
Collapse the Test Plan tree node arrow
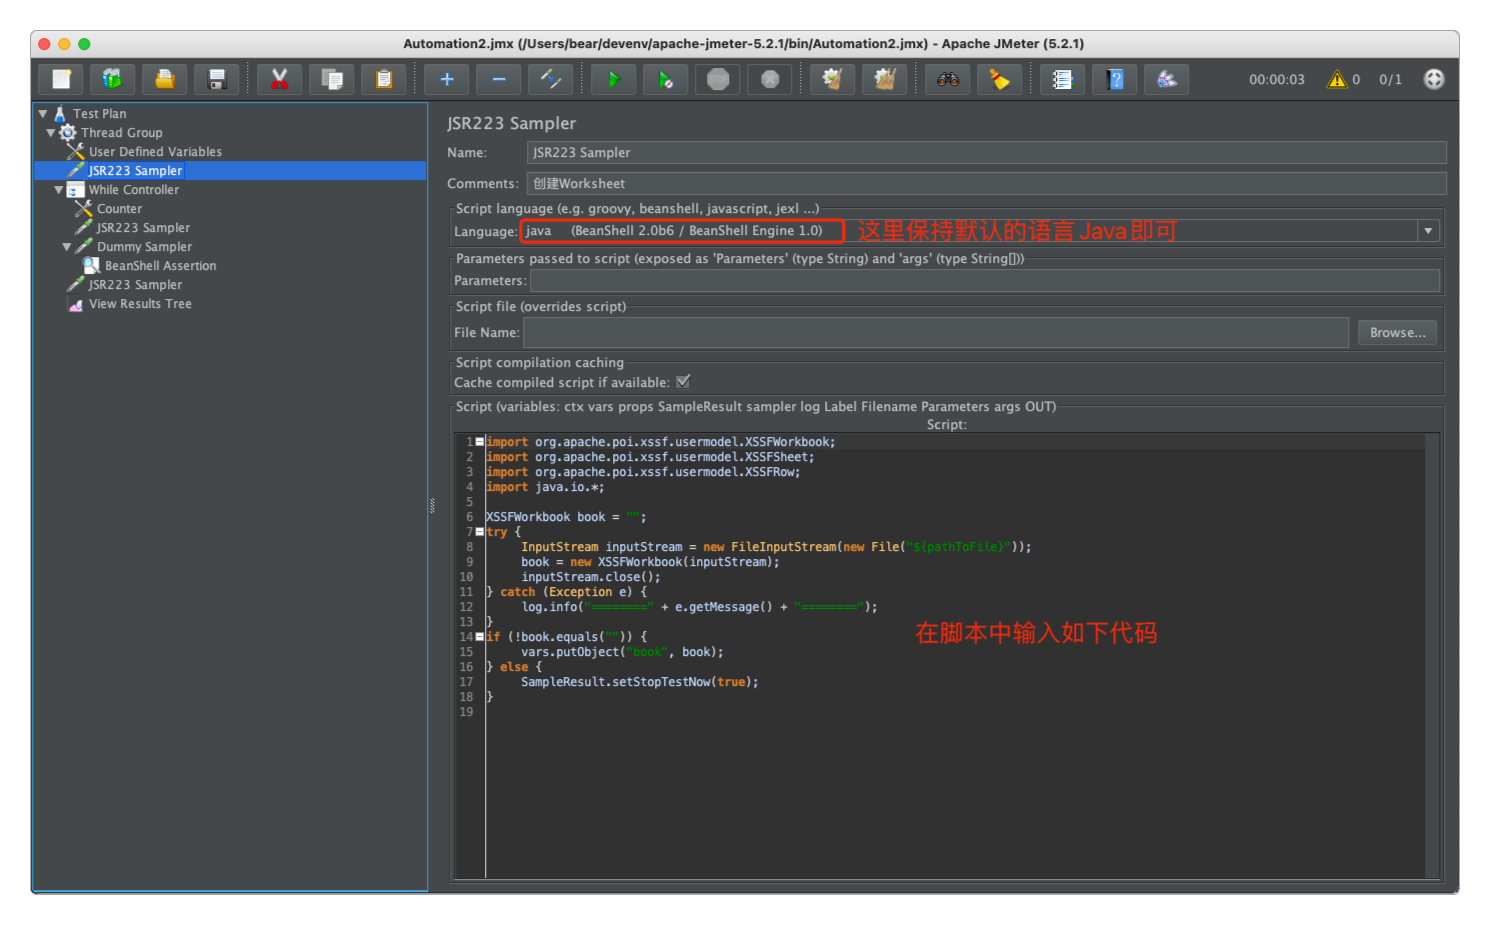43,114
